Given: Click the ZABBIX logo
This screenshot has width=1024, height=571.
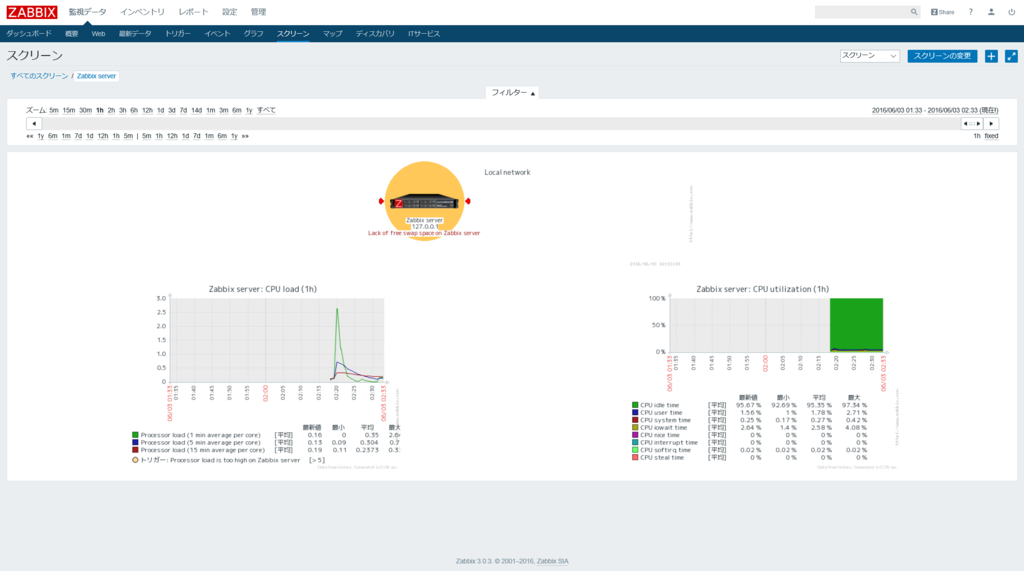Looking at the screenshot, I should tap(31, 12).
